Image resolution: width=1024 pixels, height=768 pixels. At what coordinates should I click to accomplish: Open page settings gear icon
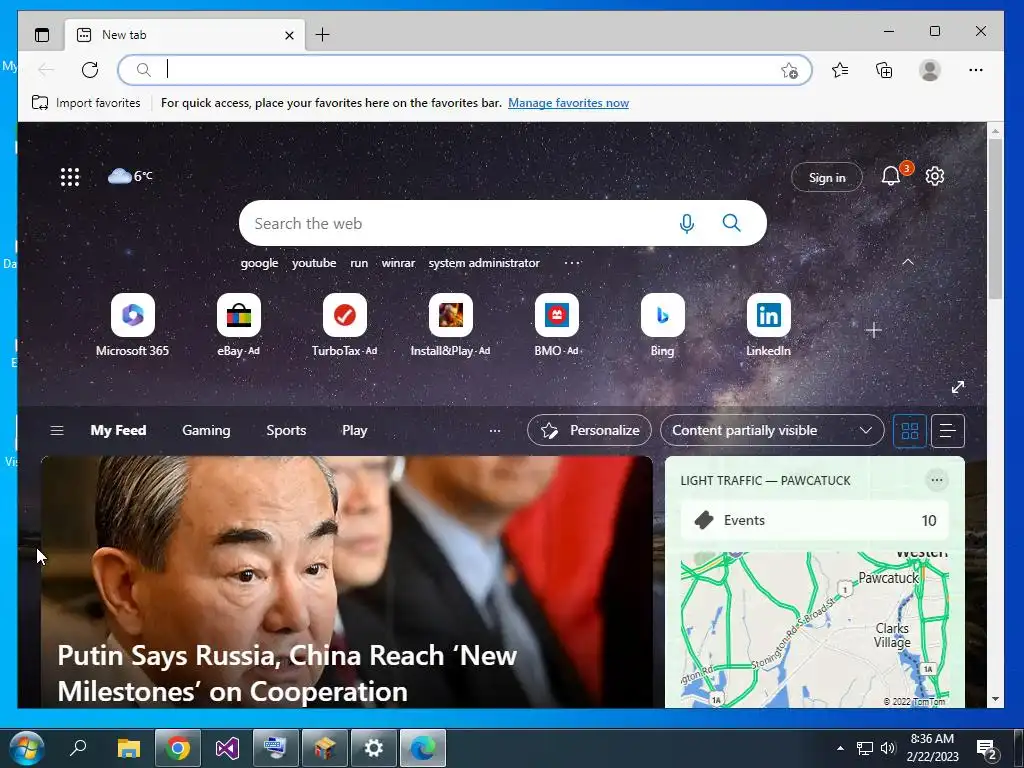tap(935, 176)
